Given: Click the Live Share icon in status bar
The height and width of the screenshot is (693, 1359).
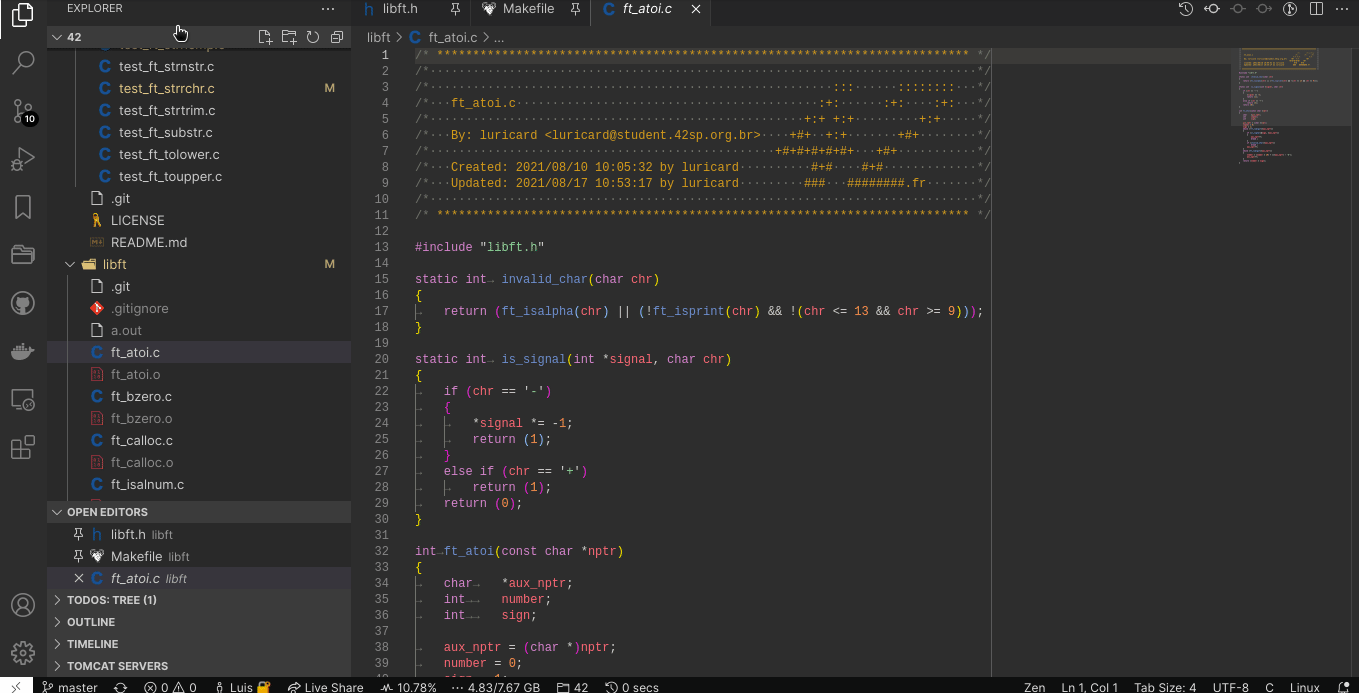Looking at the screenshot, I should (325, 687).
